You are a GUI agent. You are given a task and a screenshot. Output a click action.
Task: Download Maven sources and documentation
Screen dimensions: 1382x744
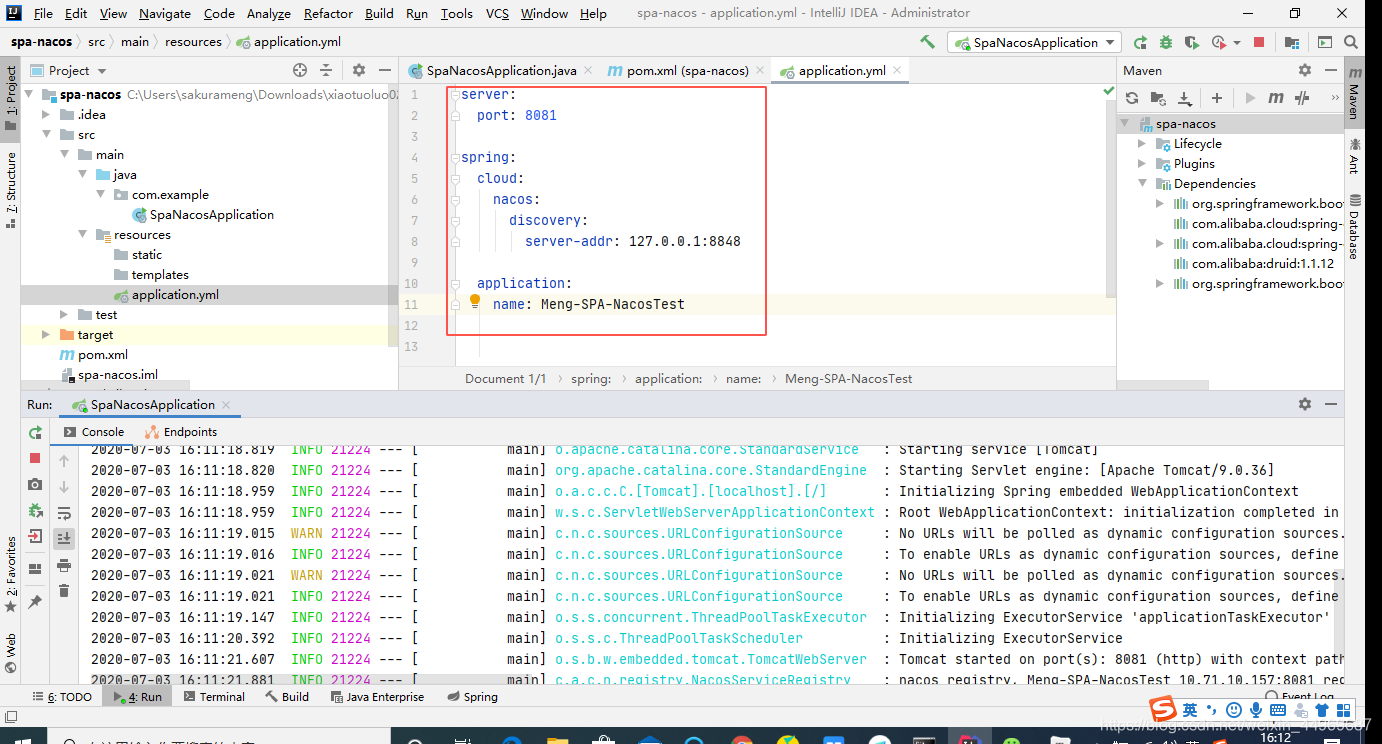(x=1185, y=98)
